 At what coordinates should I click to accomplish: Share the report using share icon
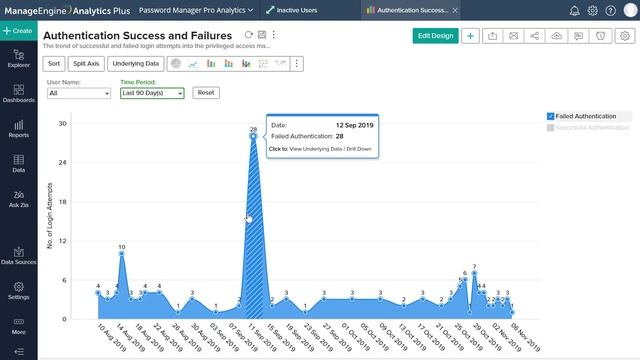pos(535,36)
